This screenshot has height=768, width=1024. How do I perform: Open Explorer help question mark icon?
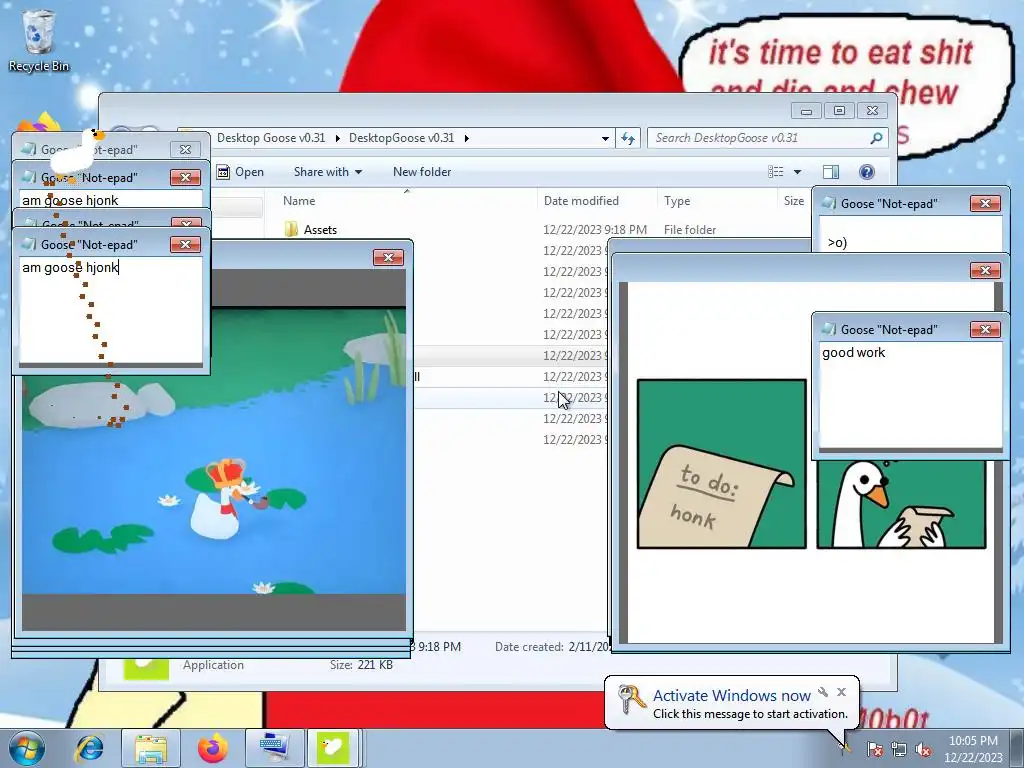tap(867, 172)
